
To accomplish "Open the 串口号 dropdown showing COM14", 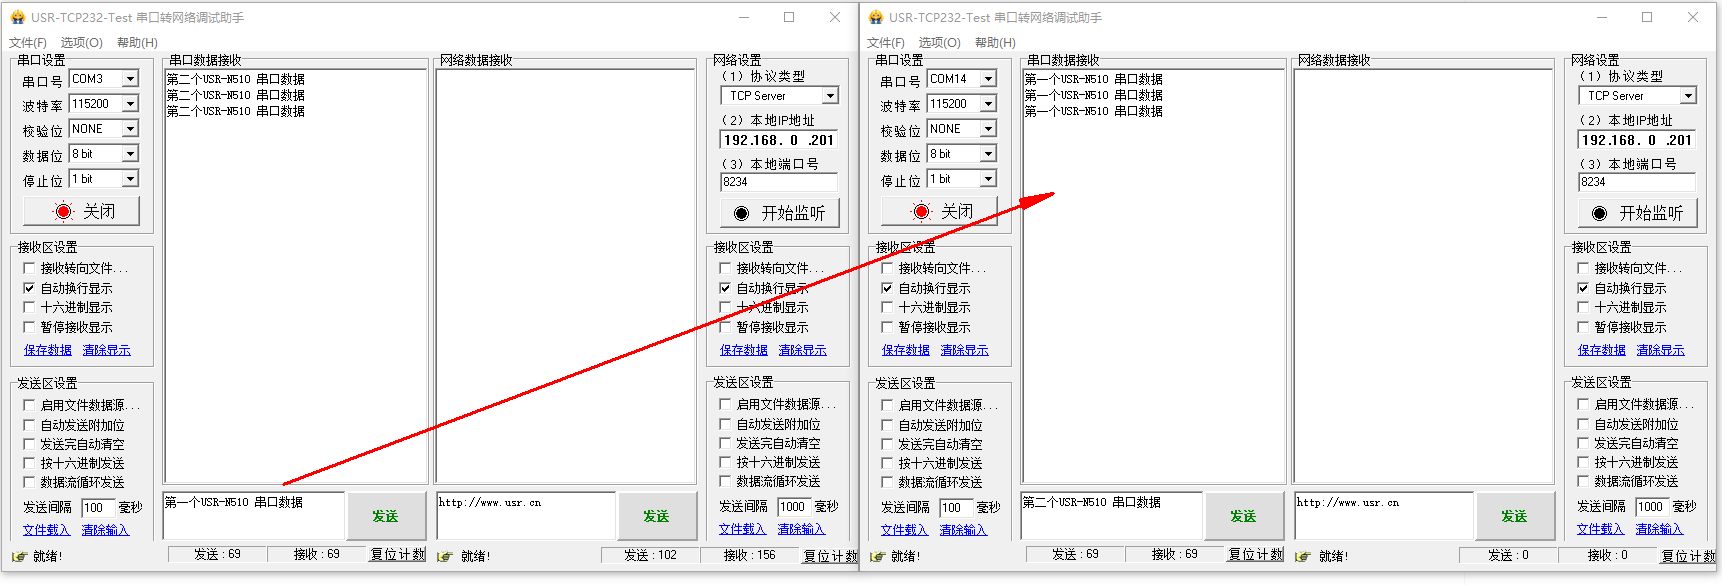I will (x=988, y=79).
